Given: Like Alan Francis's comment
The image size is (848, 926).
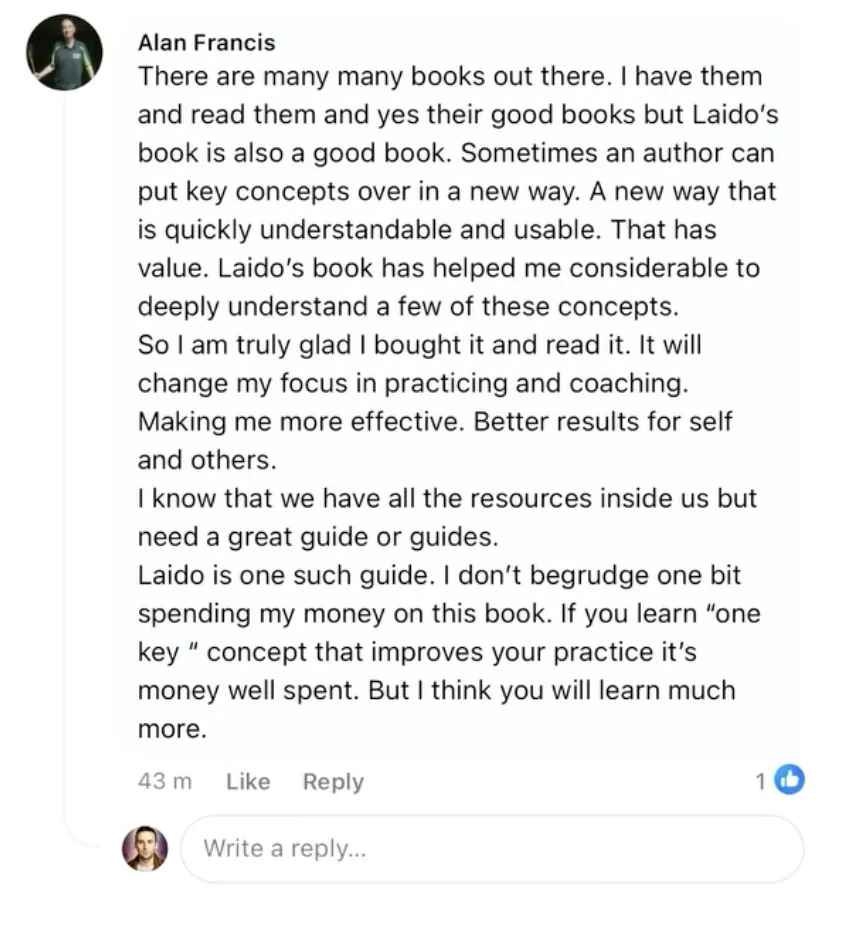Looking at the screenshot, I should [x=248, y=781].
